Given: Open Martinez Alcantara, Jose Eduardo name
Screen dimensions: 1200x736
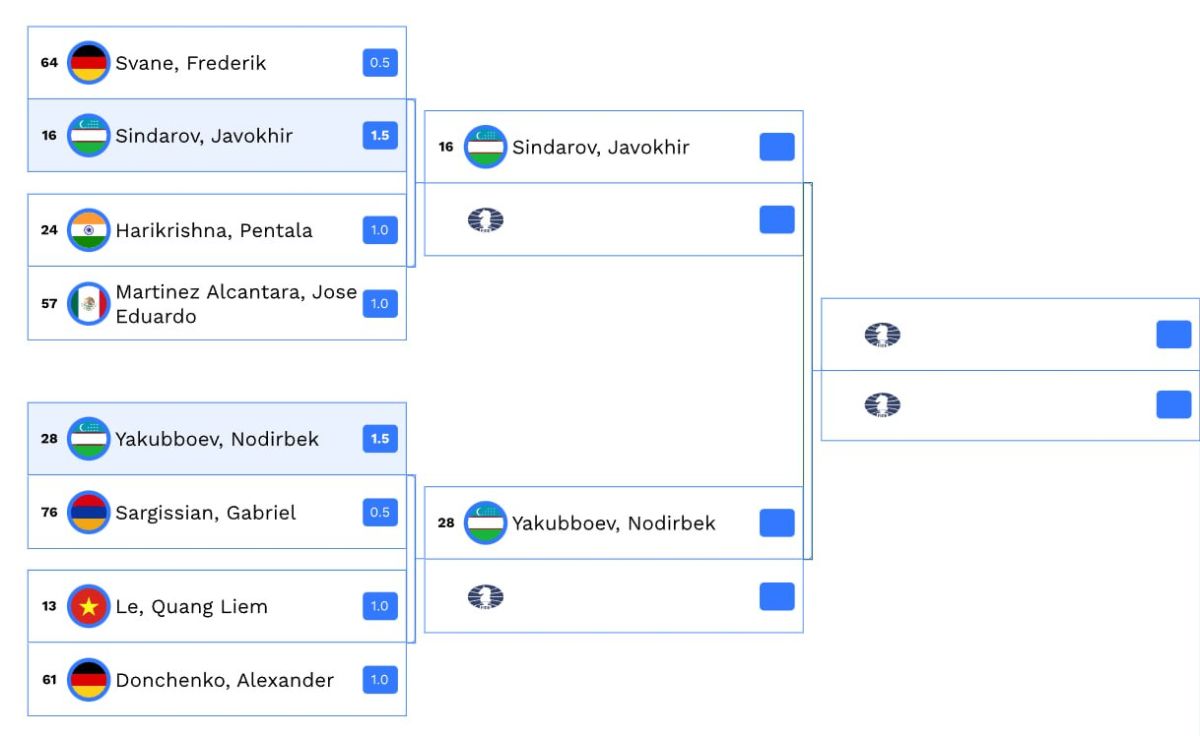Looking at the screenshot, I should (236, 304).
